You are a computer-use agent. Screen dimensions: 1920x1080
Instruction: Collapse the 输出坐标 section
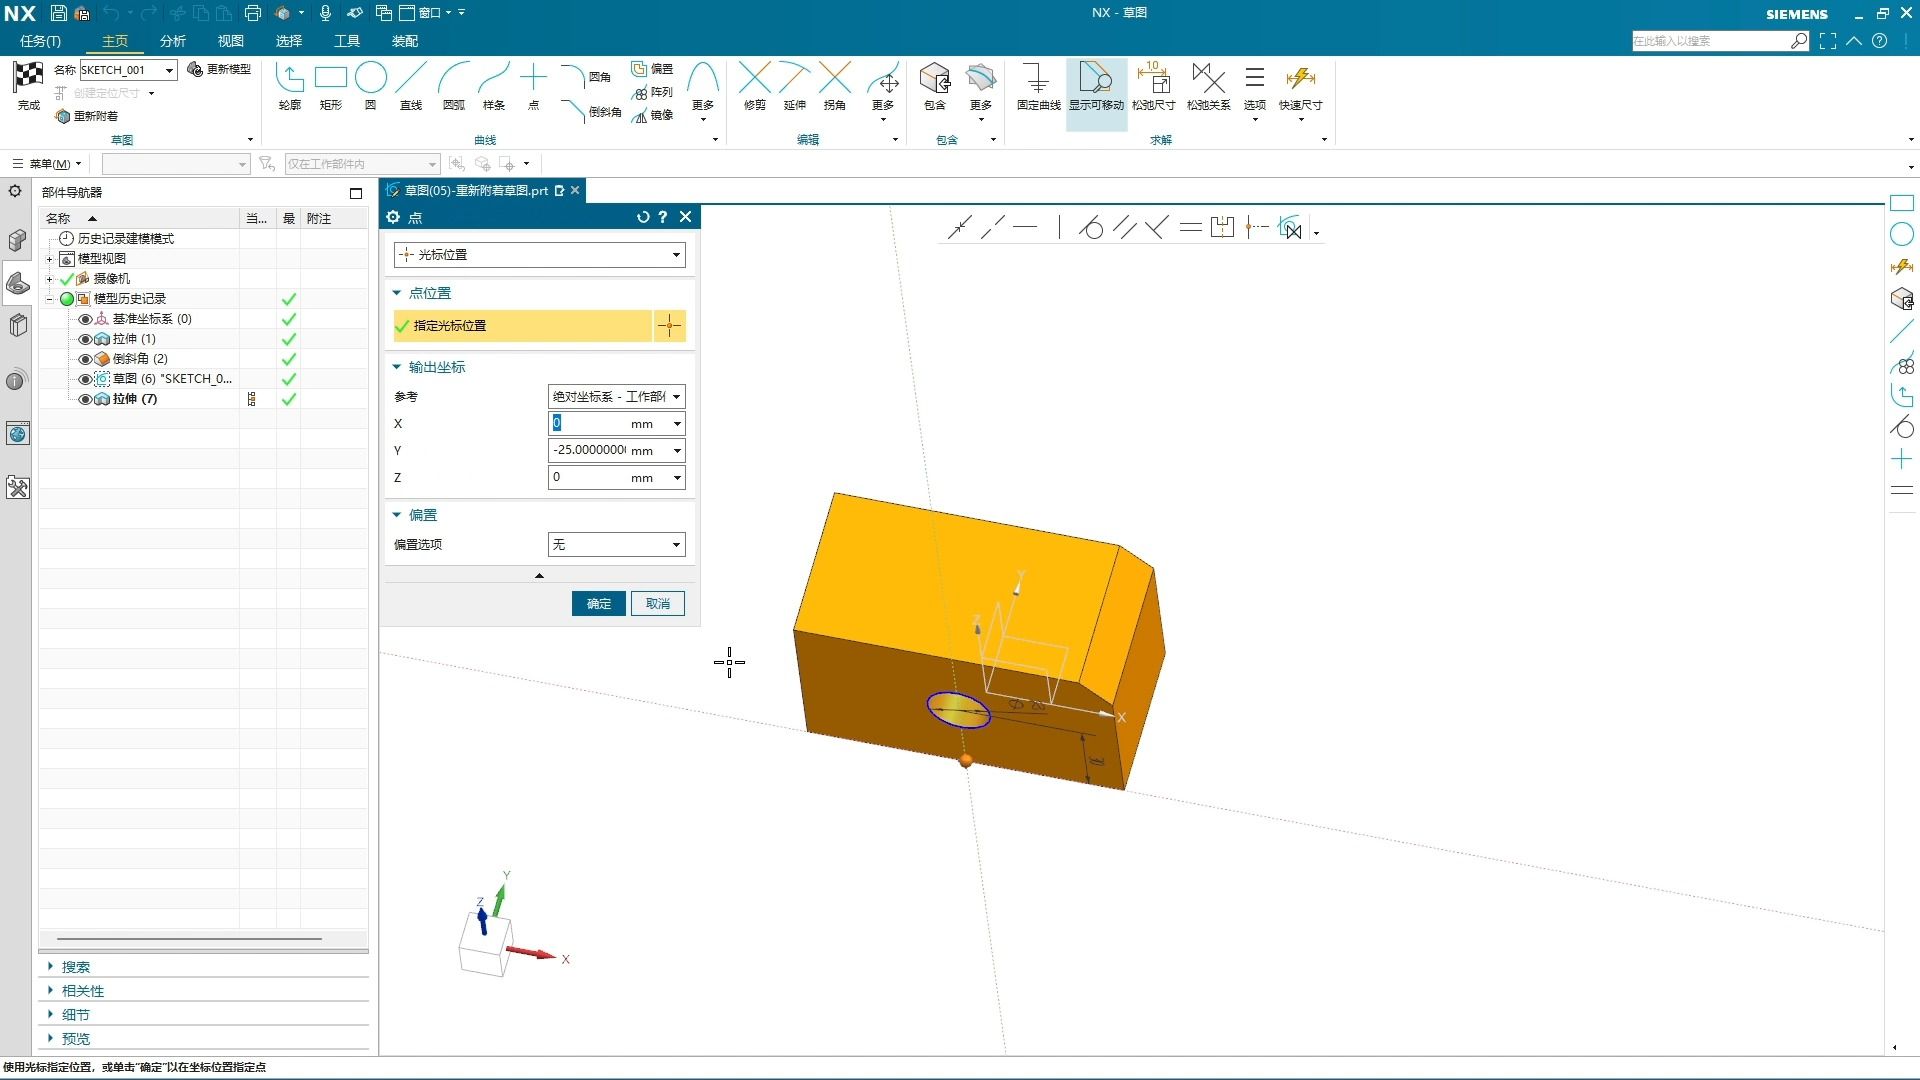point(397,367)
